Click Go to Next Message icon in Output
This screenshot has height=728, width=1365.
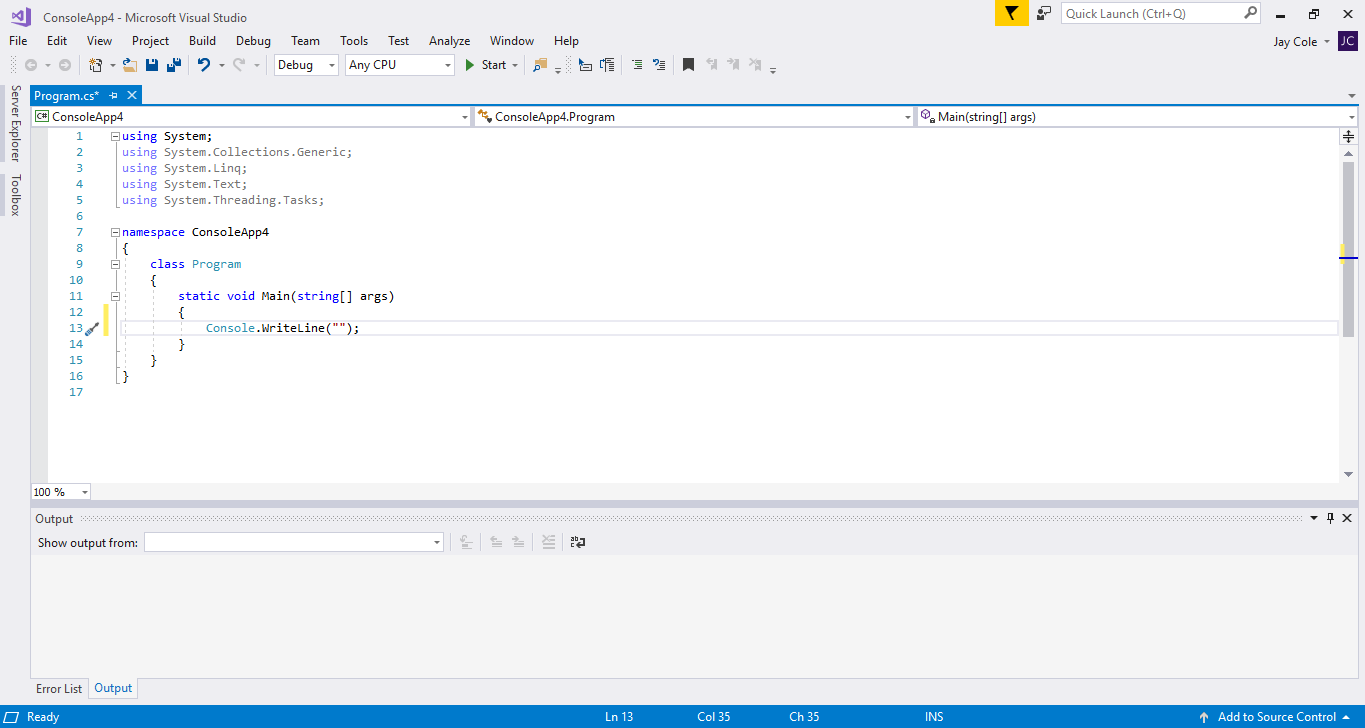[x=518, y=542]
